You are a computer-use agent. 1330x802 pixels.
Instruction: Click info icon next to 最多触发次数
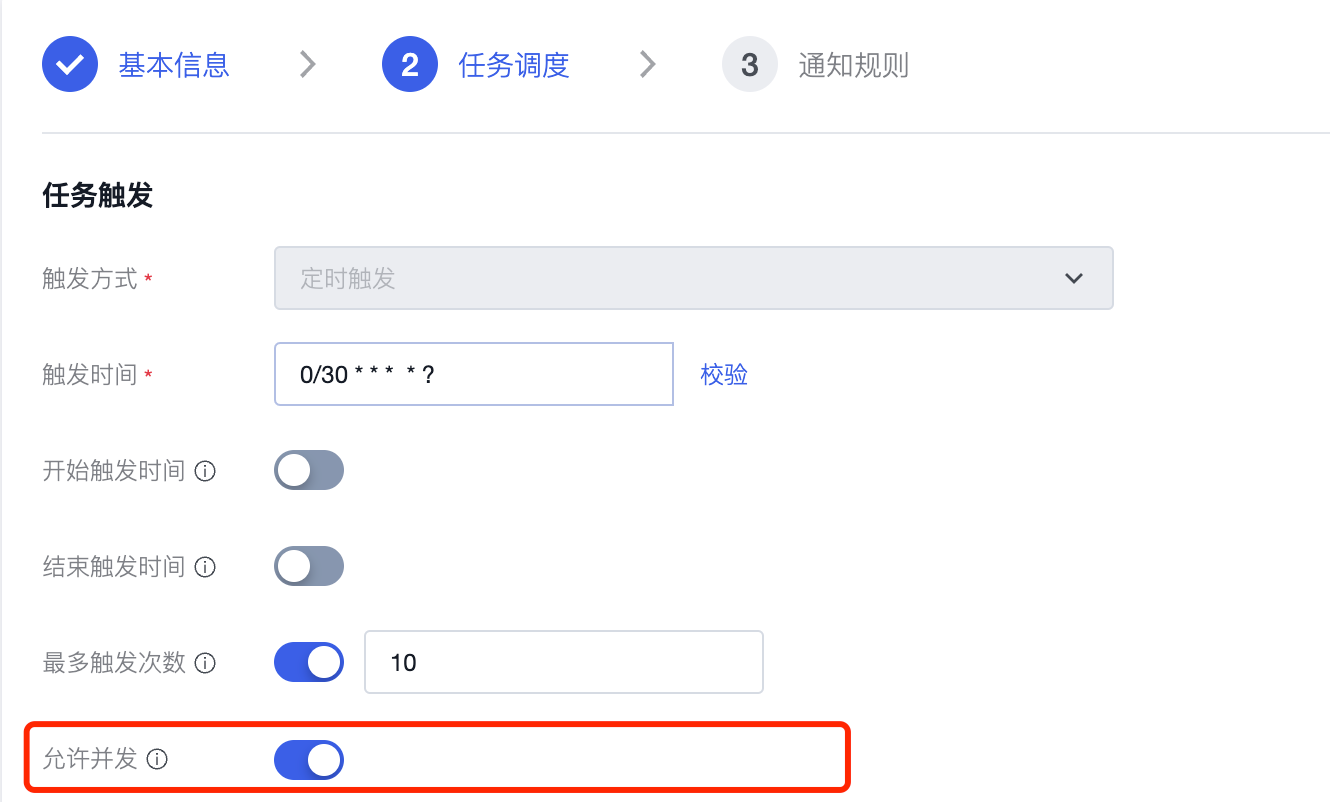click(x=205, y=663)
